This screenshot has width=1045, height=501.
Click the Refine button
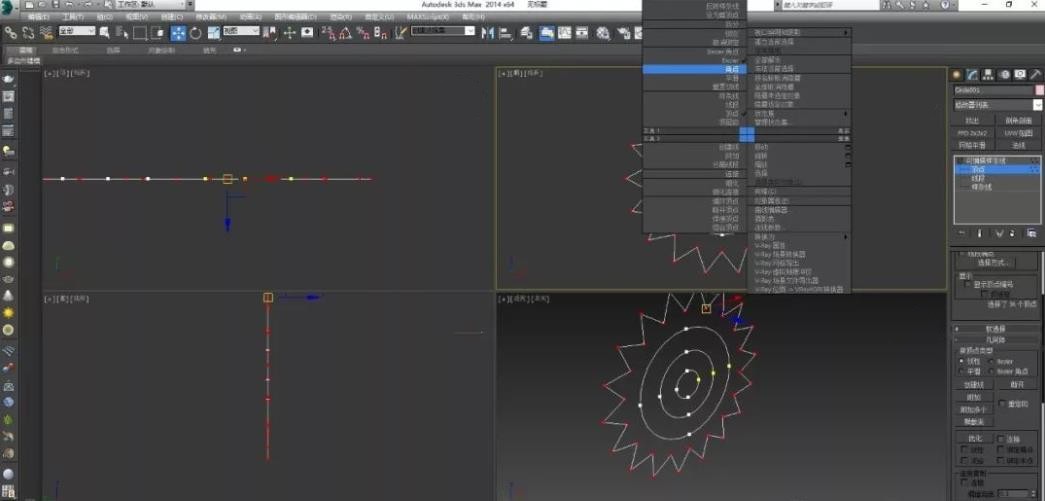(x=973, y=438)
